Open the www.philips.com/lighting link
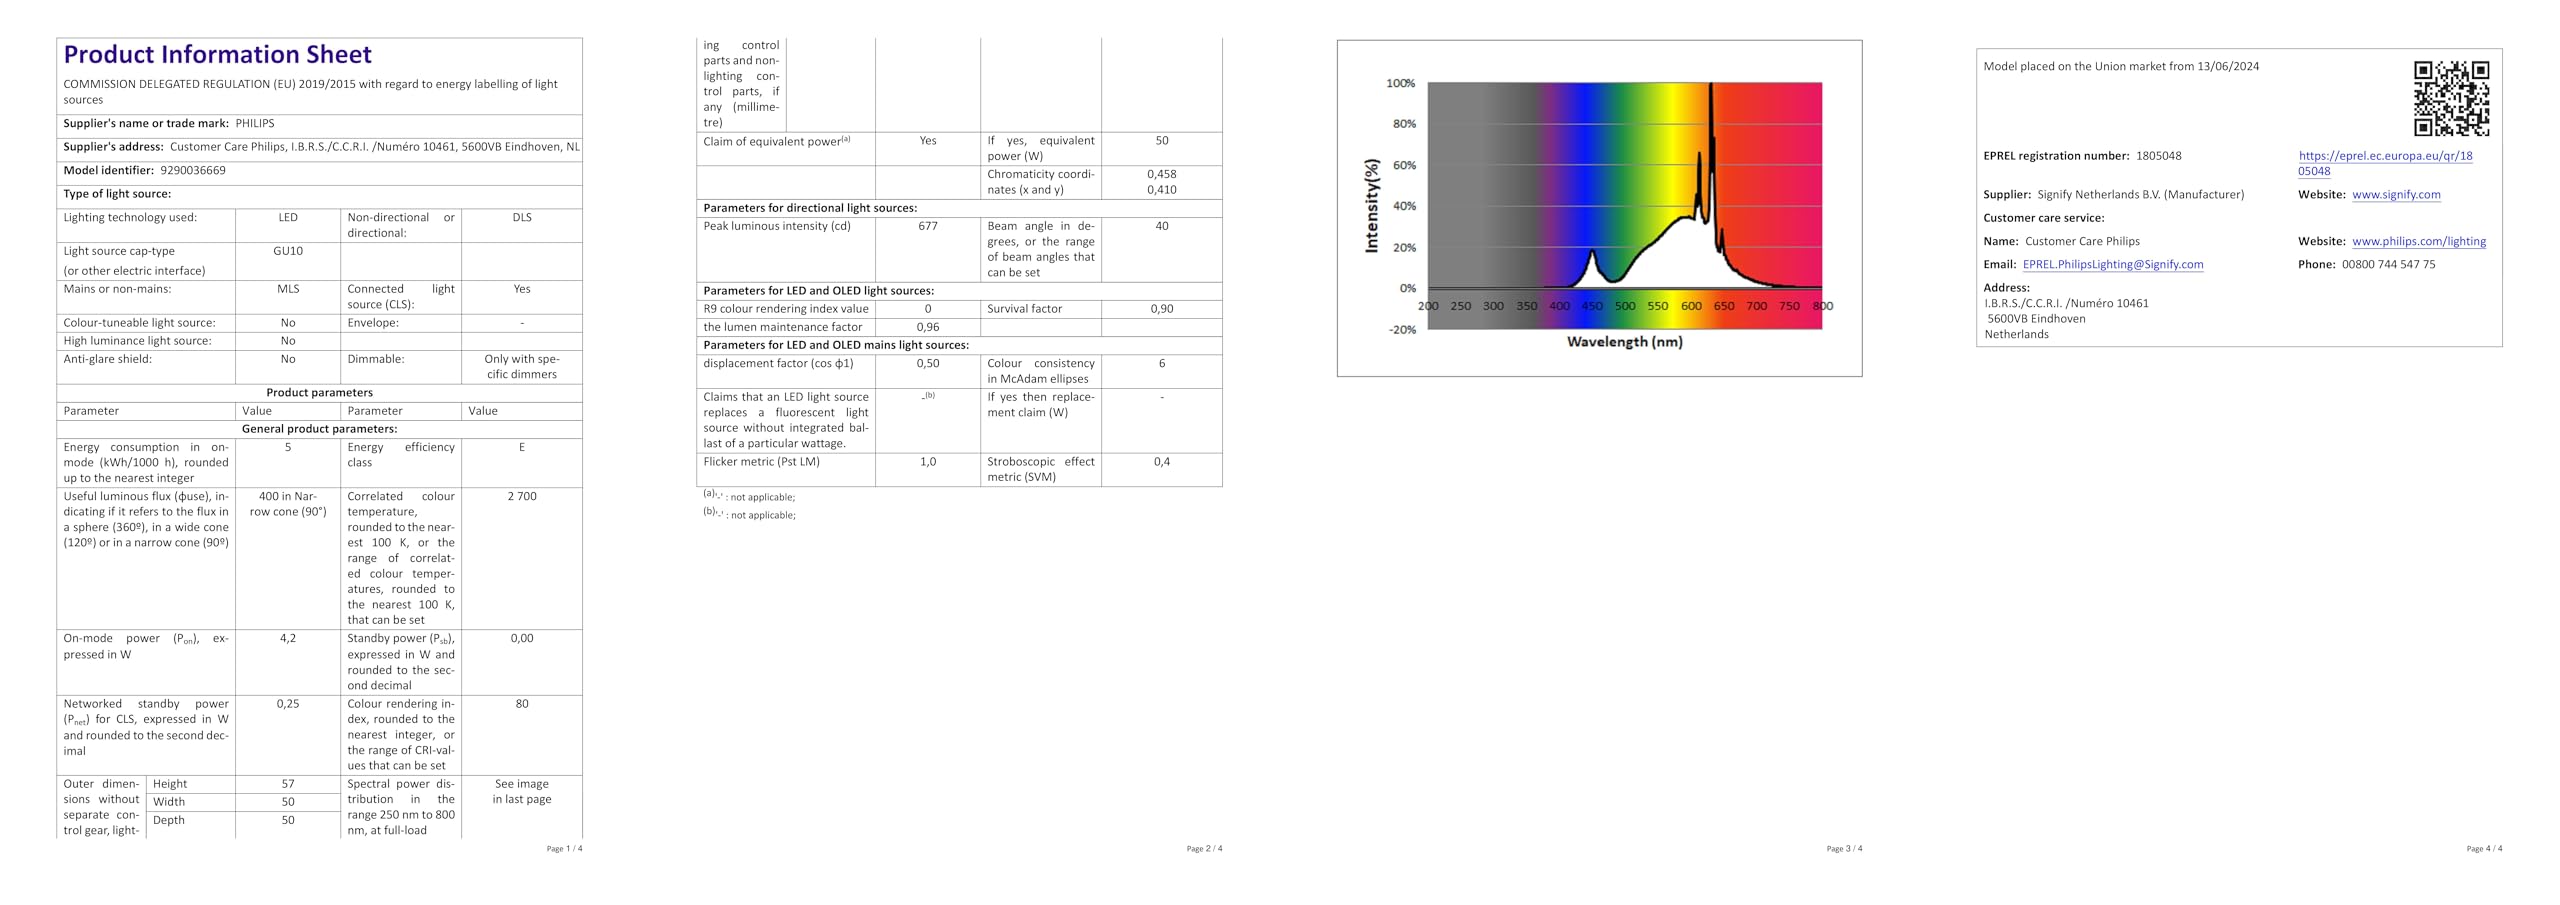Screen dimensions: 2560x905 pyautogui.click(x=2419, y=241)
